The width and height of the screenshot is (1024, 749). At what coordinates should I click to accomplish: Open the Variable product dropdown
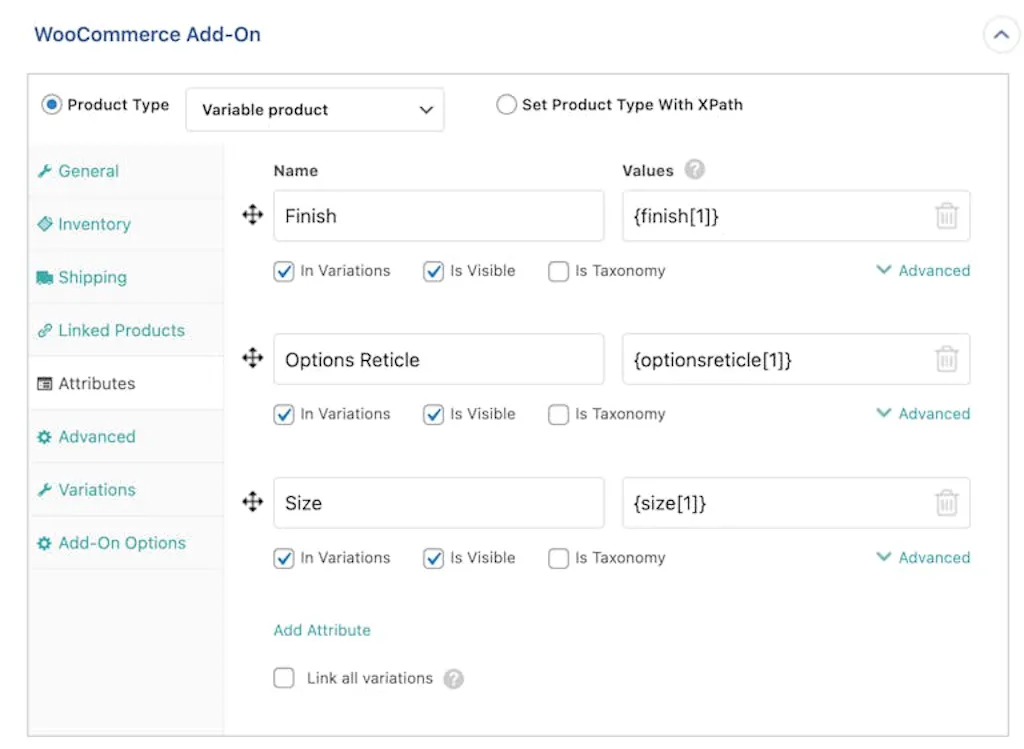point(315,110)
